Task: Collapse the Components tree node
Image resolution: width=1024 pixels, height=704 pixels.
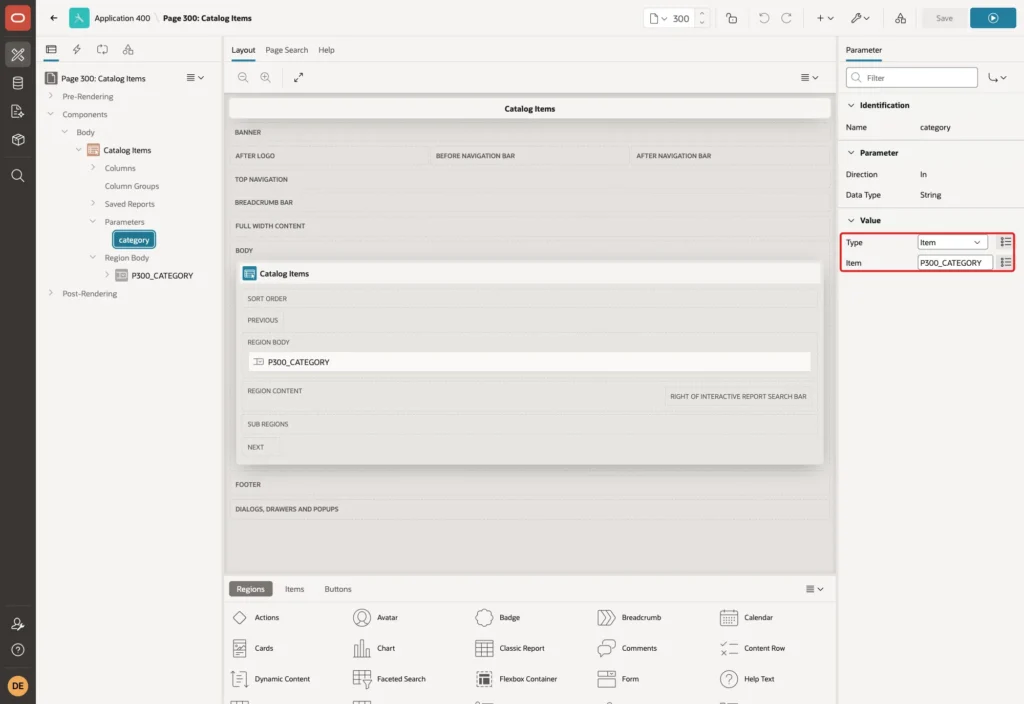Action: [x=51, y=114]
